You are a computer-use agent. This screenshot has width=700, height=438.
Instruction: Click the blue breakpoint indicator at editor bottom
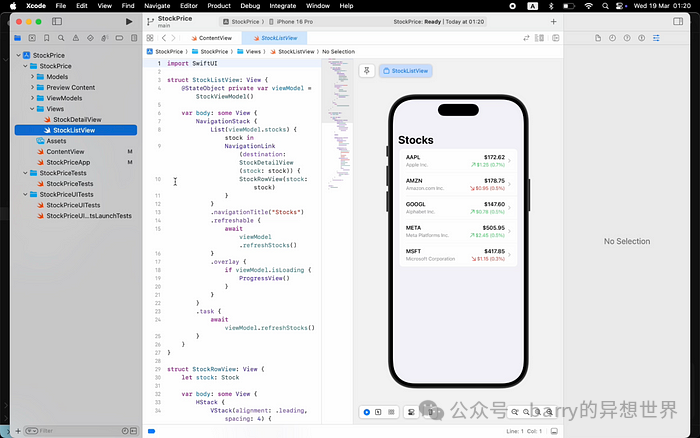[x=151, y=431]
